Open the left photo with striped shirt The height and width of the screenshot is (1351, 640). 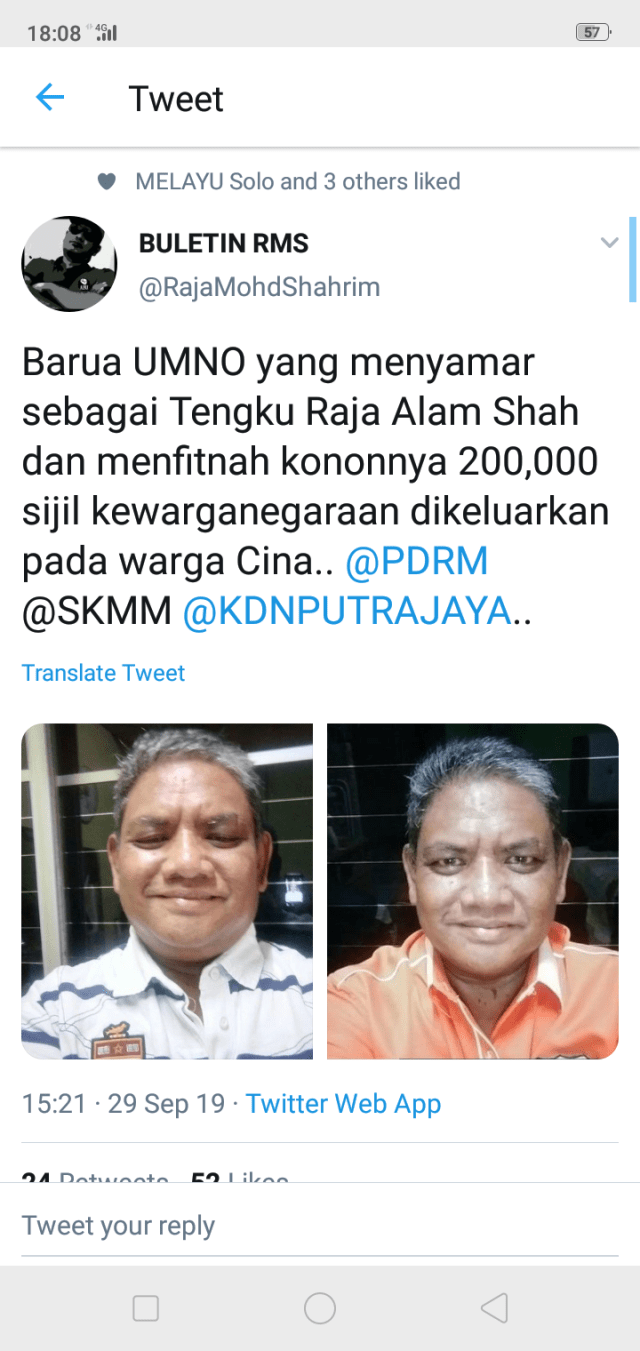pyautogui.click(x=167, y=891)
